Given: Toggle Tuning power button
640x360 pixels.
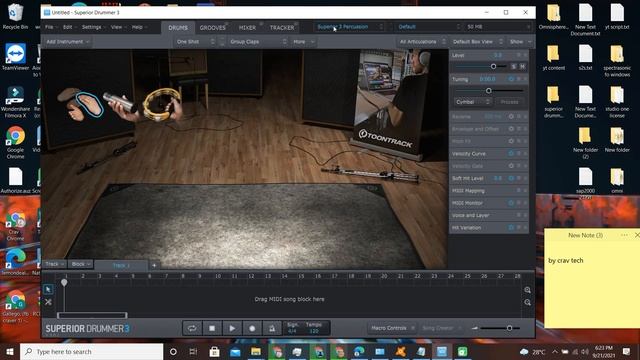Looking at the screenshot, I should (x=511, y=79).
